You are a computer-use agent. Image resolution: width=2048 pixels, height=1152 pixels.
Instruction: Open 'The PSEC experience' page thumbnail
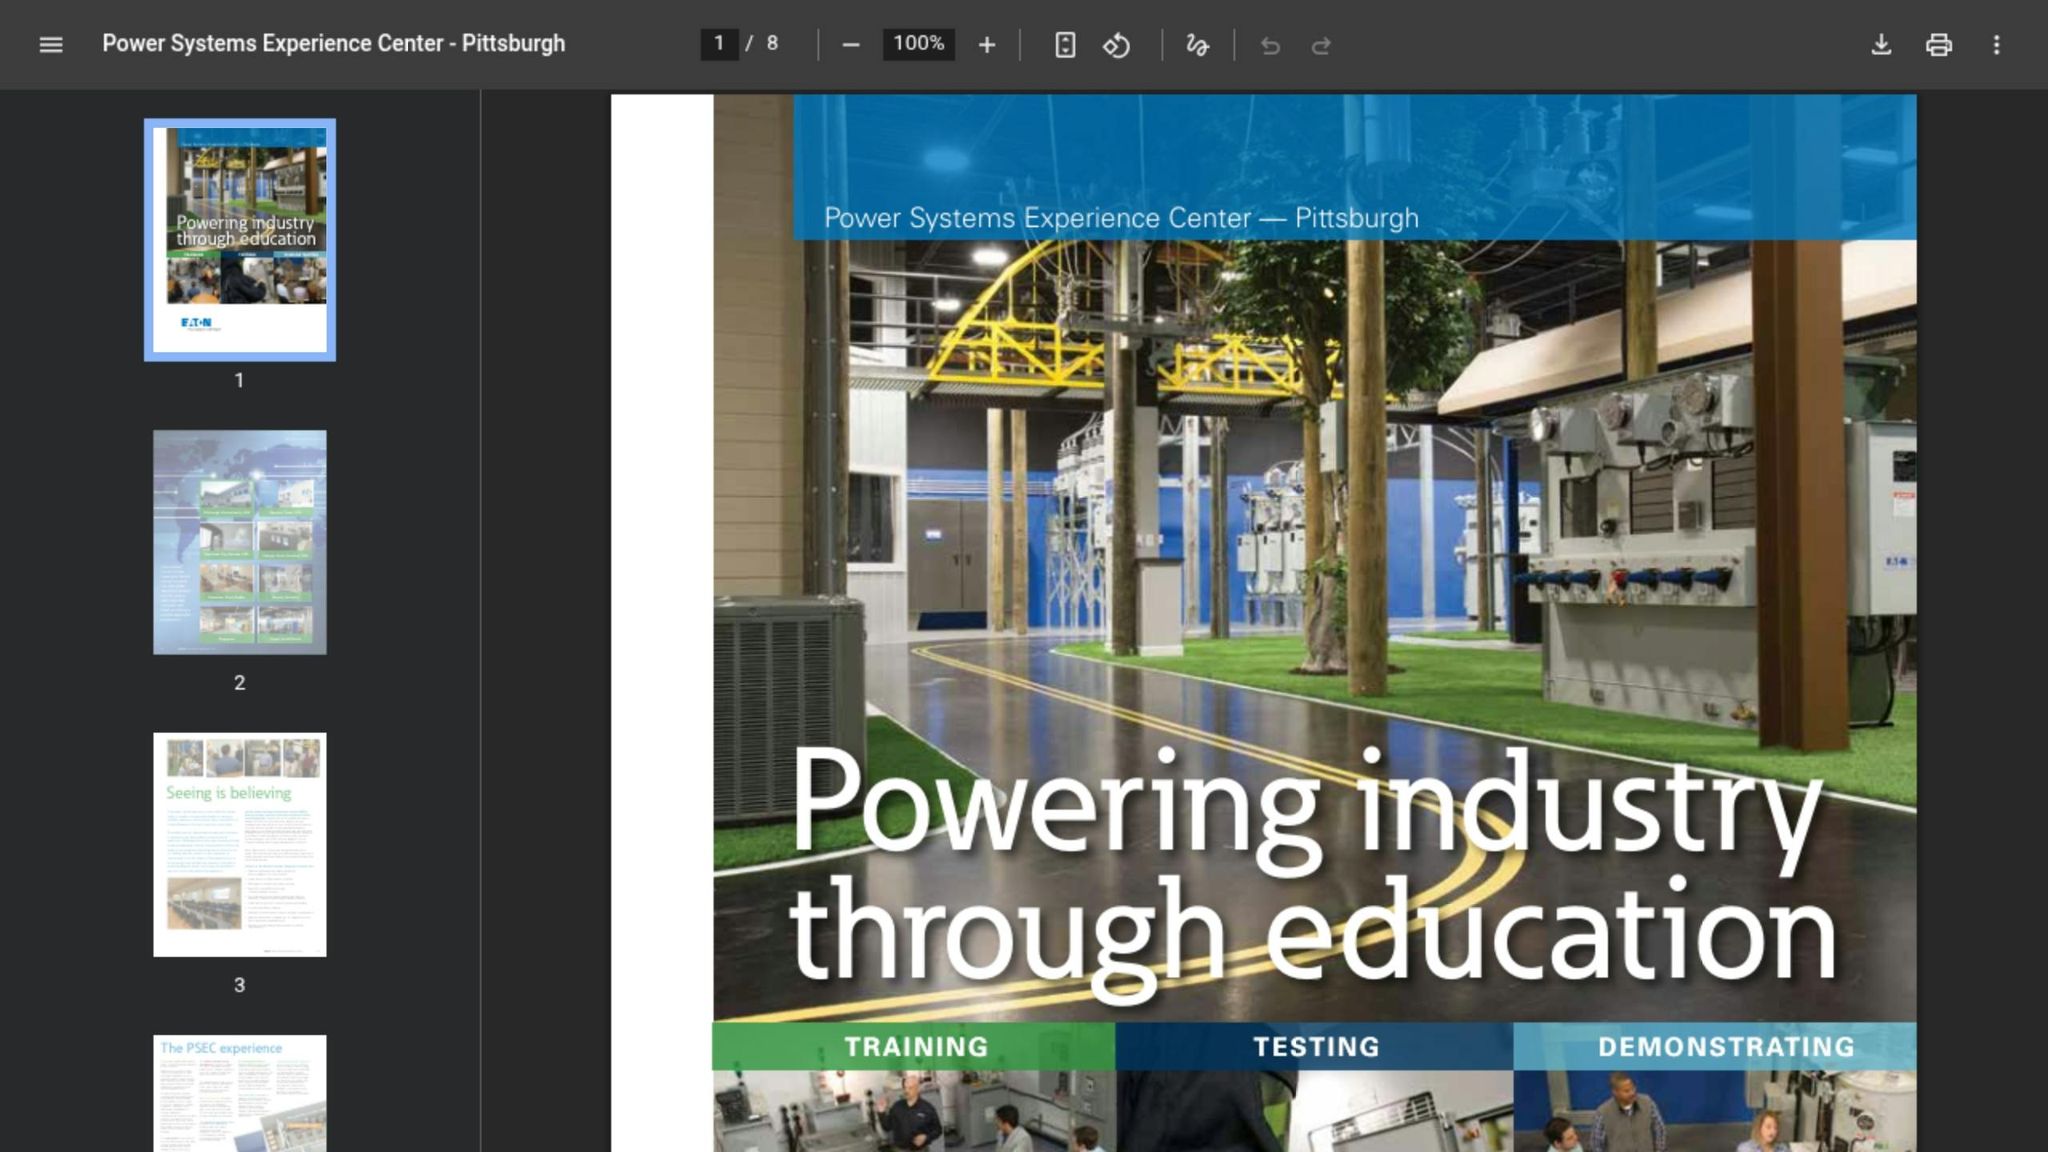[240, 1093]
